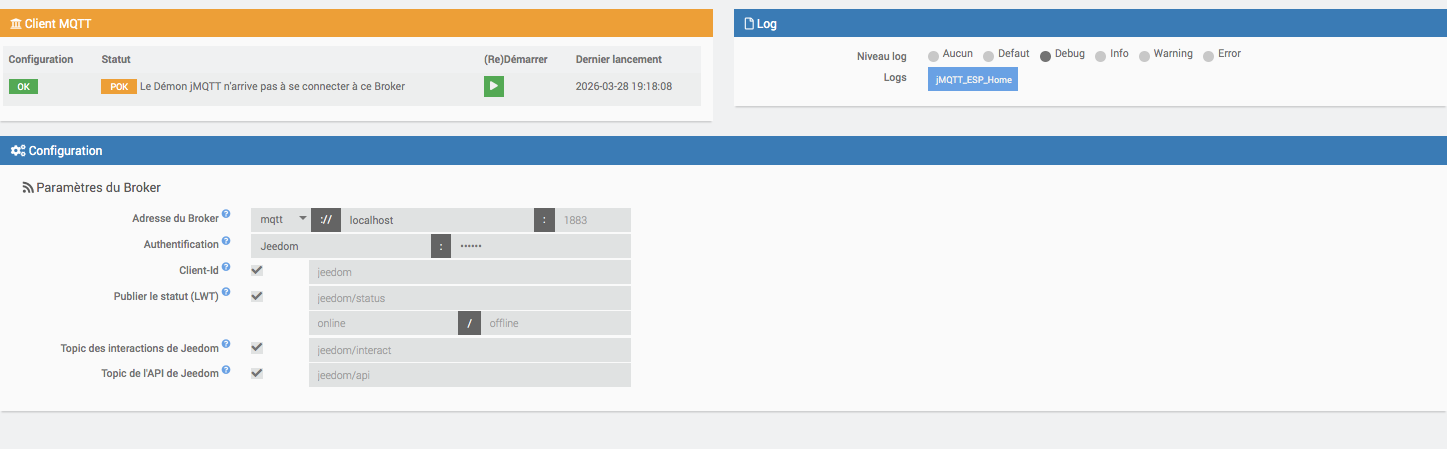Click the localhost broker address field

tap(437, 220)
